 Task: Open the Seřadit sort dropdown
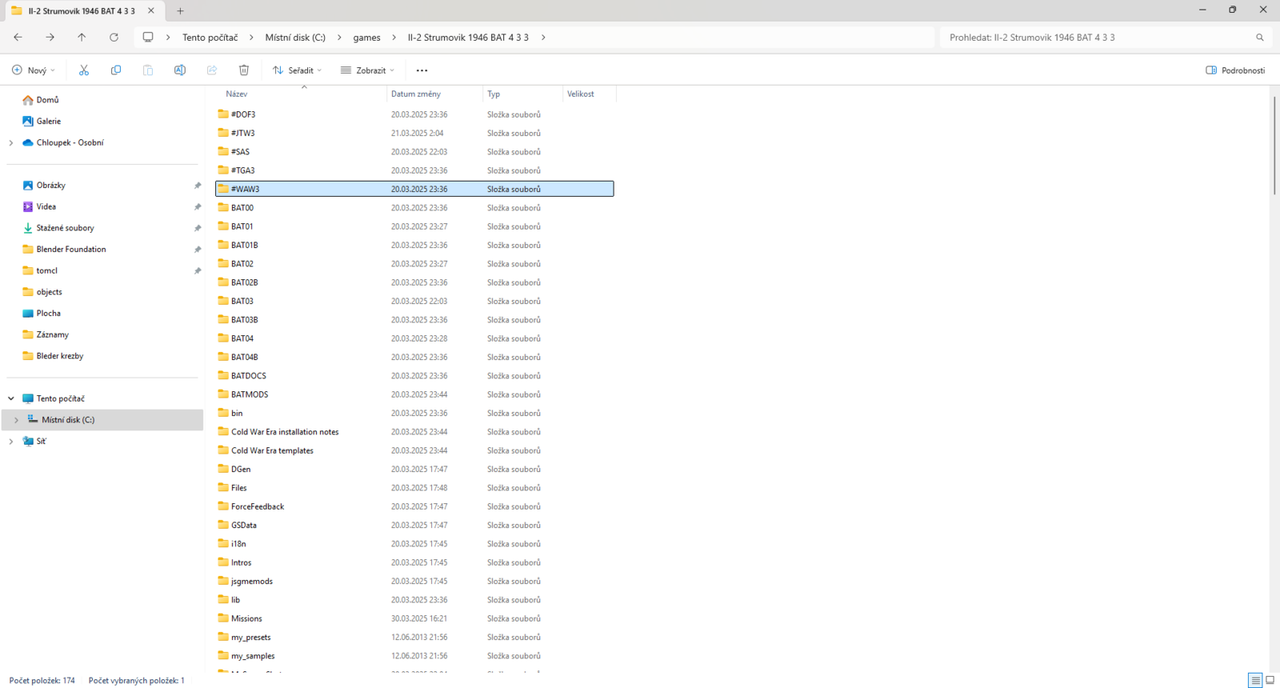(x=298, y=70)
